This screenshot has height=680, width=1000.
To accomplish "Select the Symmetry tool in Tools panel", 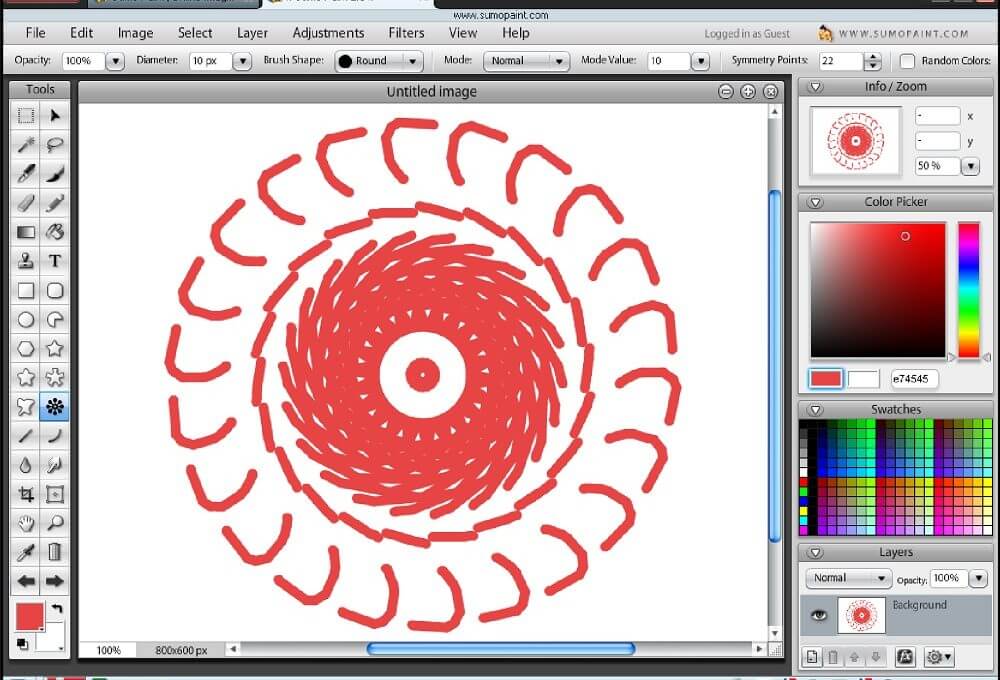I will click(x=55, y=406).
